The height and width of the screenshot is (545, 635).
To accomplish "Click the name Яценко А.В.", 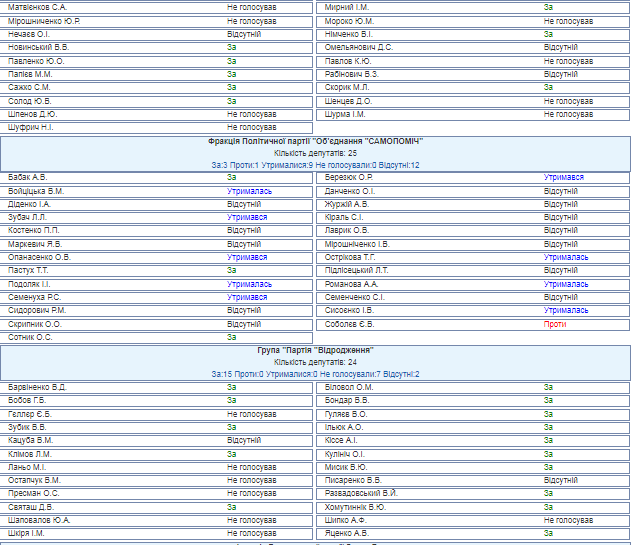I will pos(347,533).
